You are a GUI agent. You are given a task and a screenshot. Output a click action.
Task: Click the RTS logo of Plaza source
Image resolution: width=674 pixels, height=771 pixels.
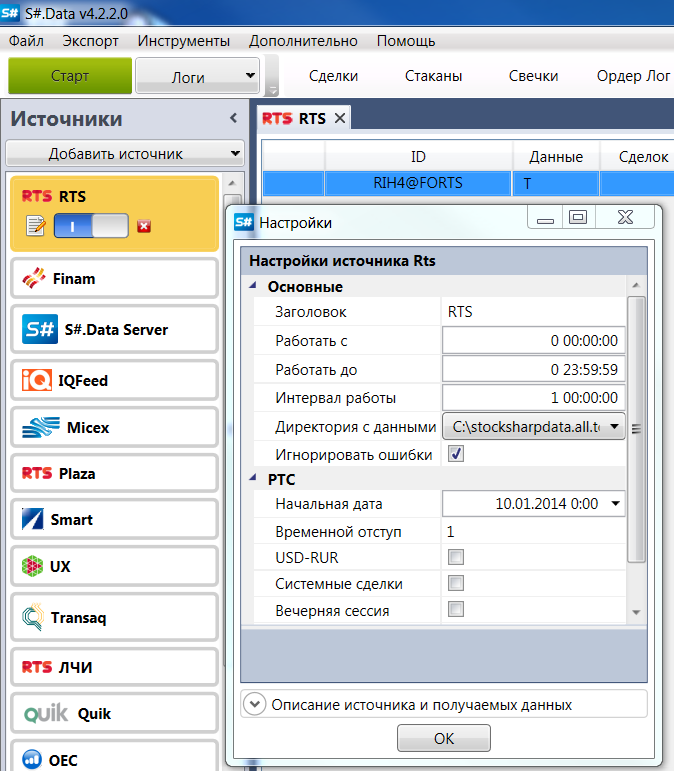tap(37, 473)
